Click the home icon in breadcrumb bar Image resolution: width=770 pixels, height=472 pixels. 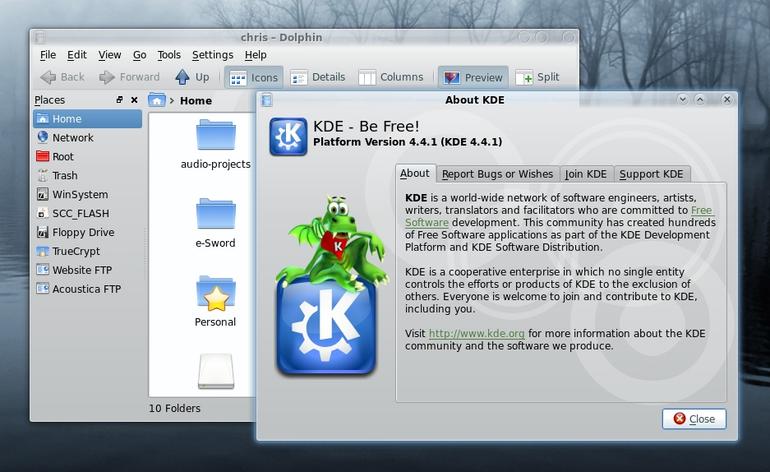click(157, 100)
